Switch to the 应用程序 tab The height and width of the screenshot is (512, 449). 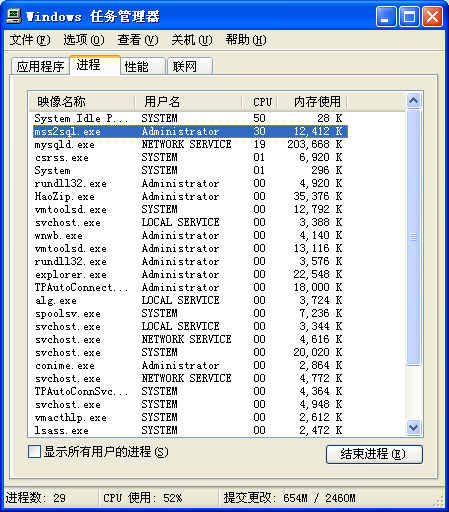[x=40, y=66]
